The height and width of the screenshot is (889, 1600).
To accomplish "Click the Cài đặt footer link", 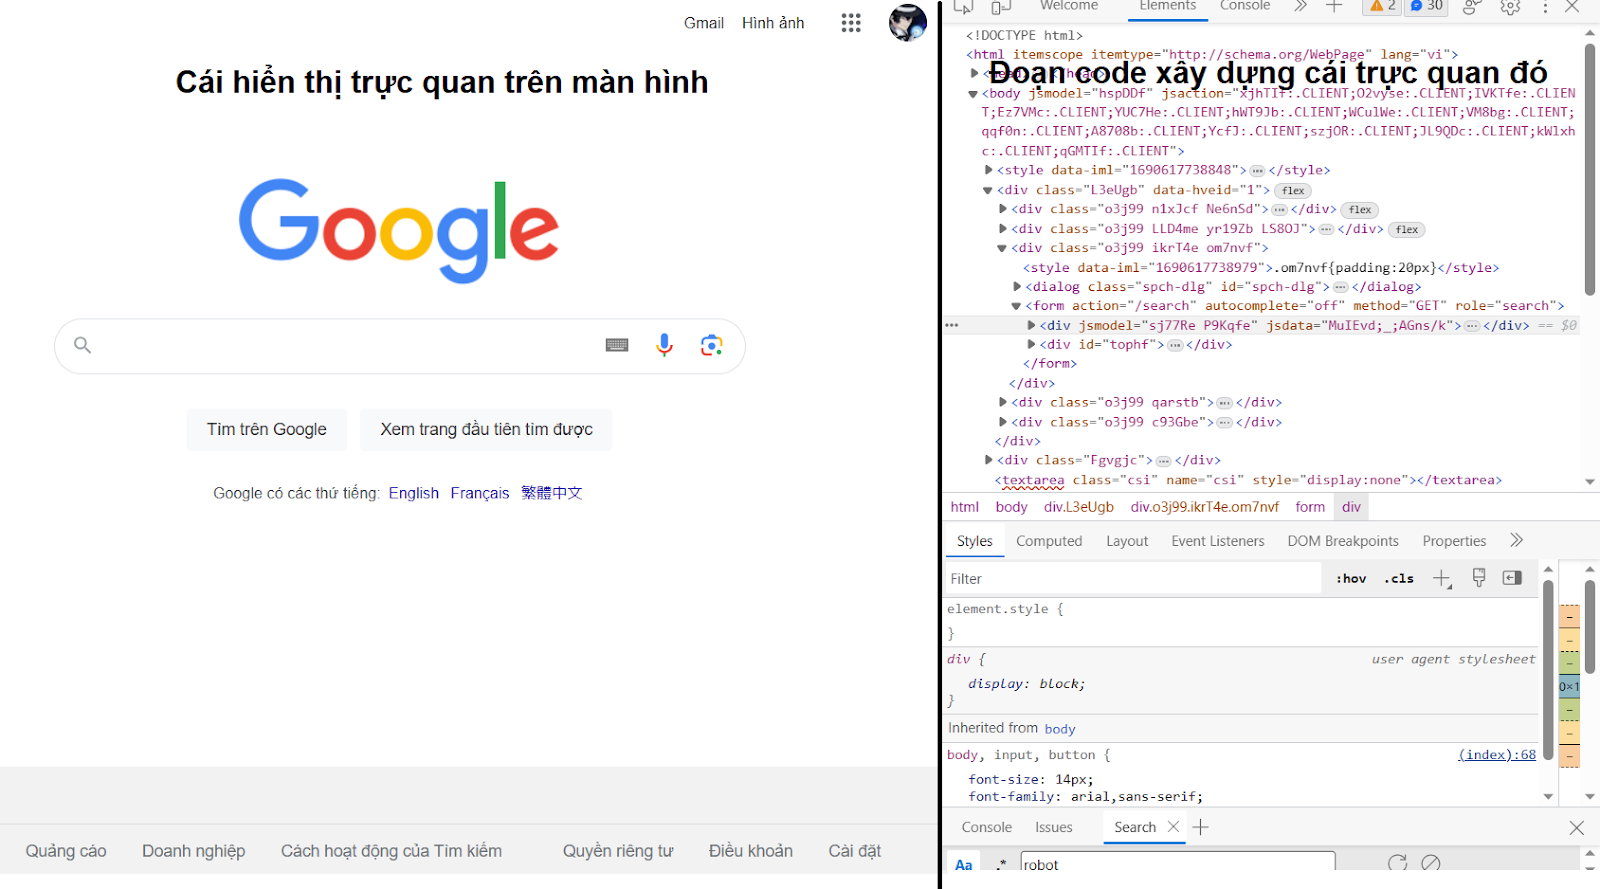I will 855,851.
